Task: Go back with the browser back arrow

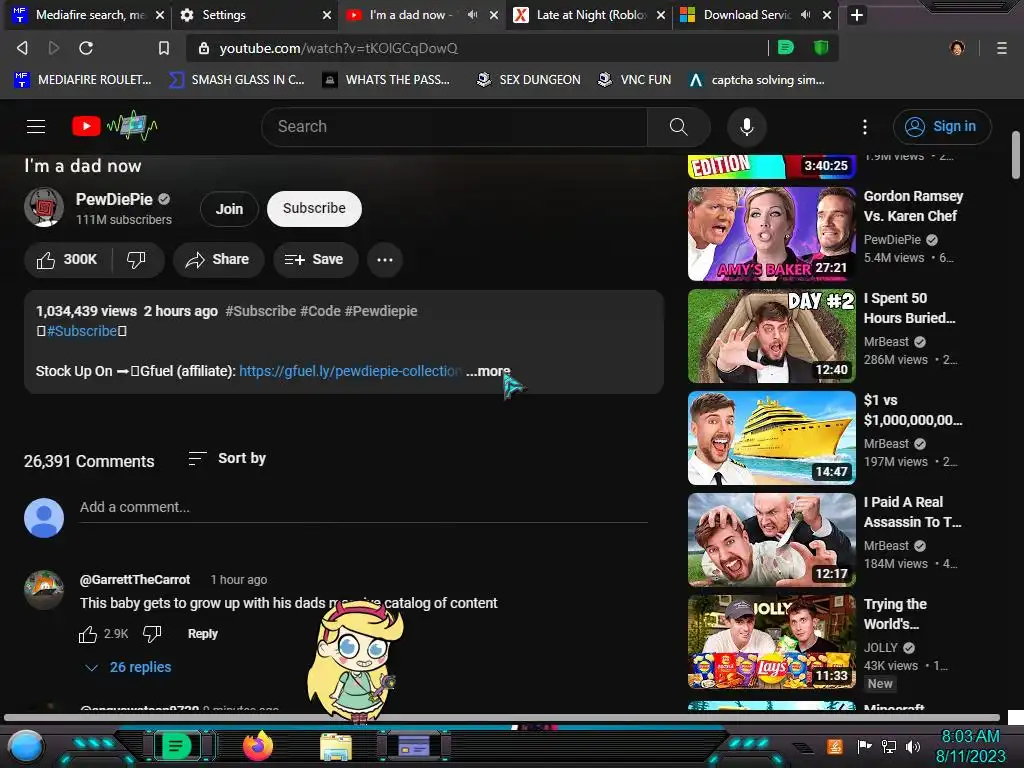Action: [x=22, y=48]
